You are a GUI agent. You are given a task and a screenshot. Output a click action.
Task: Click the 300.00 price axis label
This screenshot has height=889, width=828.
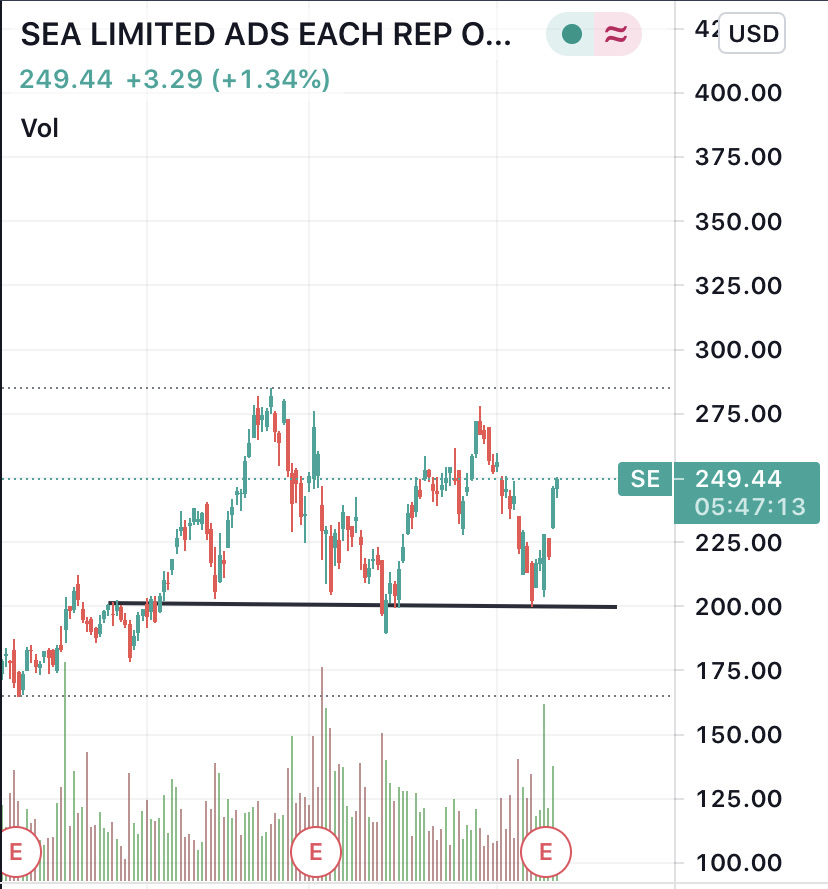coord(738,349)
